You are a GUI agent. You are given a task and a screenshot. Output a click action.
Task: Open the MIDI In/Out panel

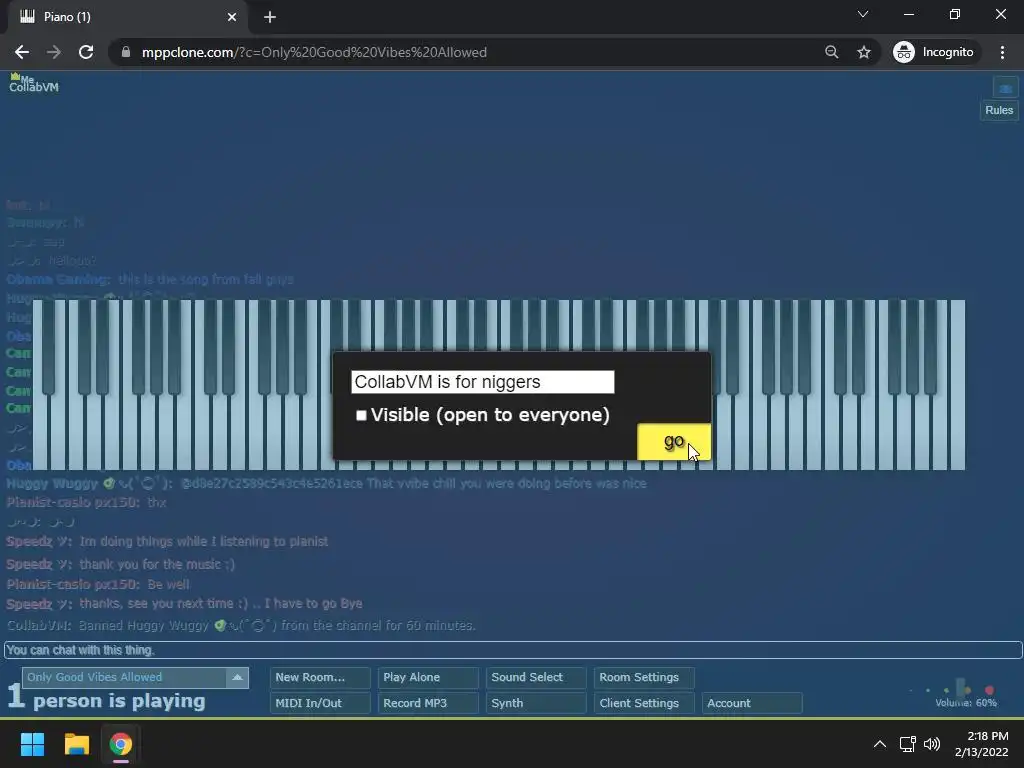[x=320, y=703]
